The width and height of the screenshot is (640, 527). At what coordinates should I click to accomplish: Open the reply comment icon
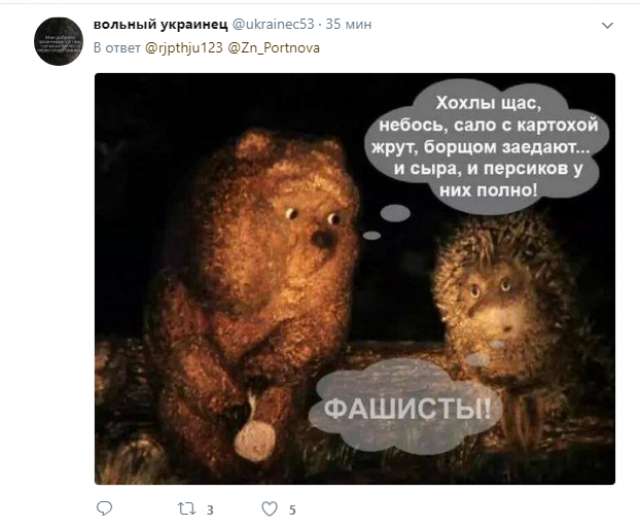pyautogui.click(x=104, y=509)
